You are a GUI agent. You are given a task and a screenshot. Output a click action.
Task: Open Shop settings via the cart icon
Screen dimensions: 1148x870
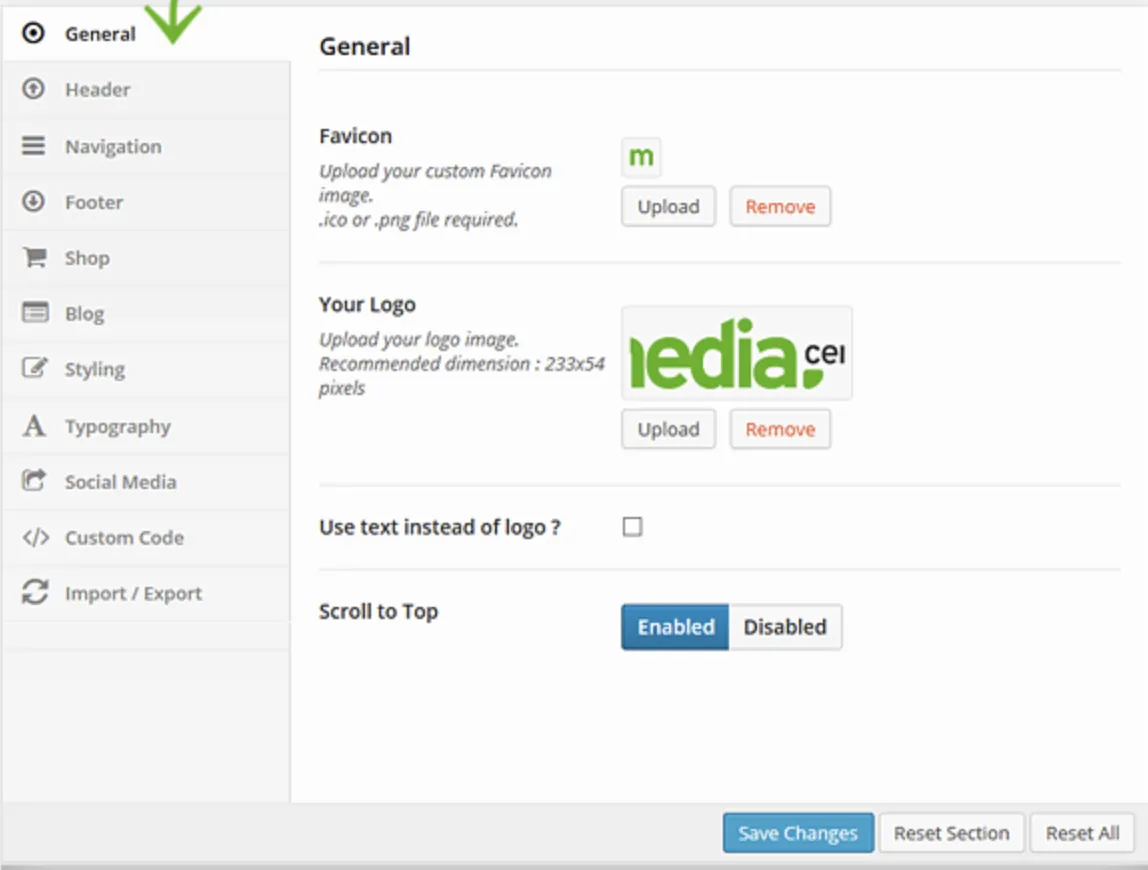[x=34, y=257]
